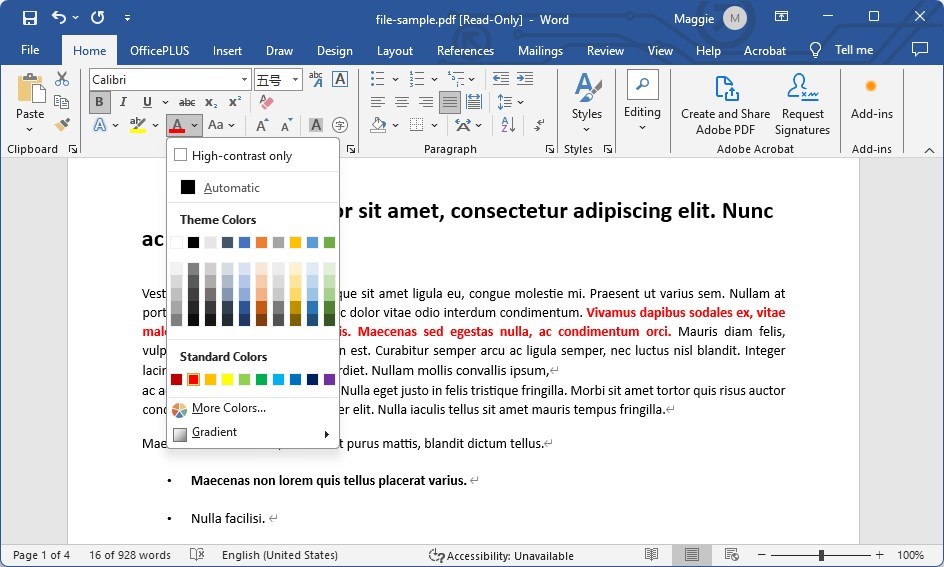Expand the Gradient submenu arrow
This screenshot has width=944, height=567.
(326, 434)
